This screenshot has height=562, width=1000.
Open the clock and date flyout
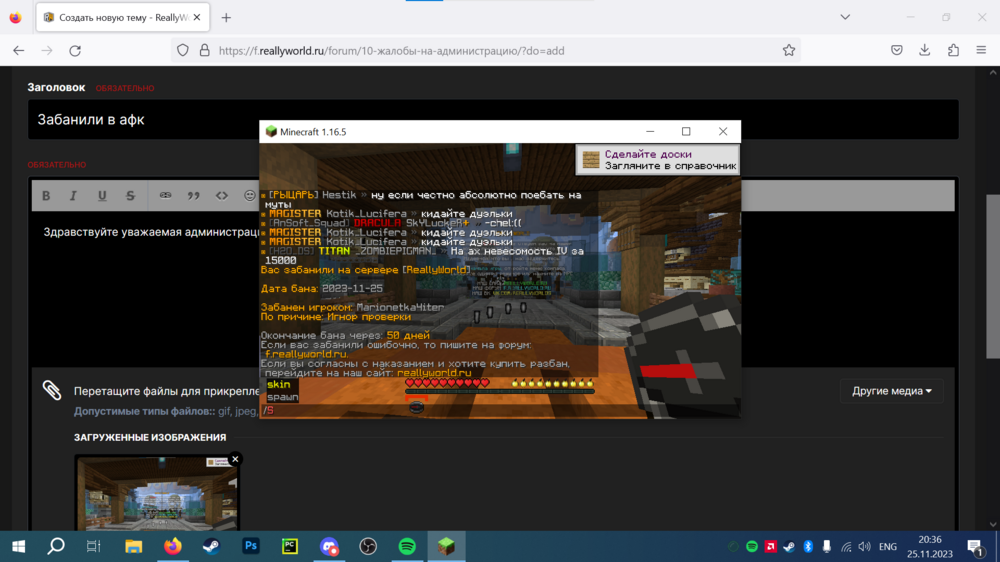click(930, 547)
